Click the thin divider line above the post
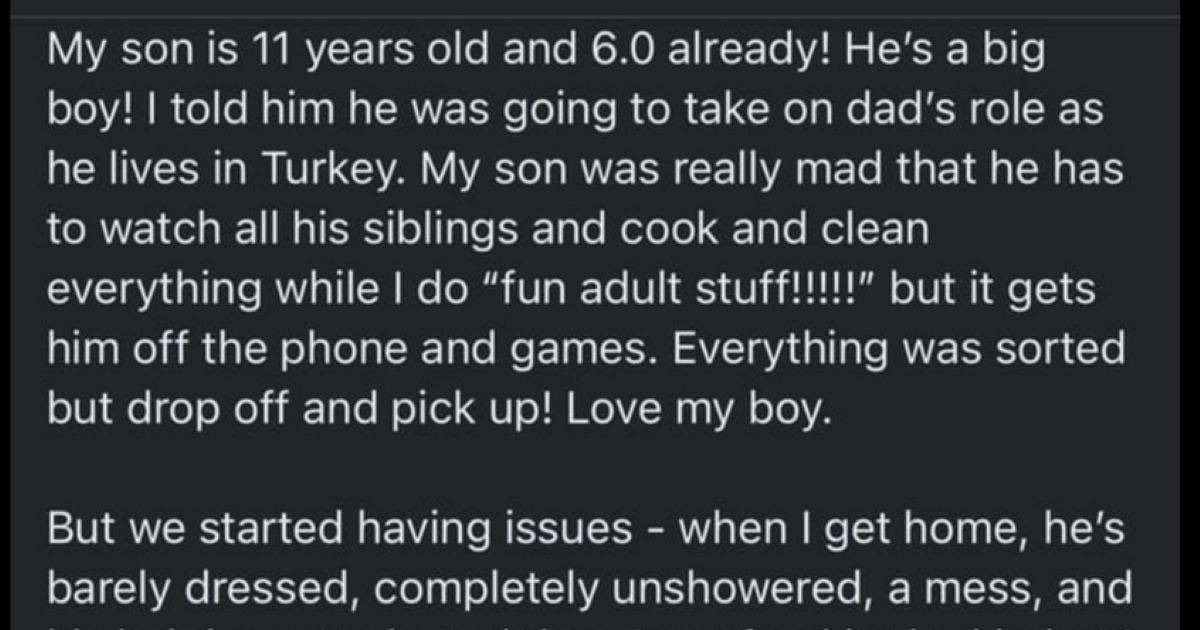This screenshot has height=630, width=1200. click(600, 14)
